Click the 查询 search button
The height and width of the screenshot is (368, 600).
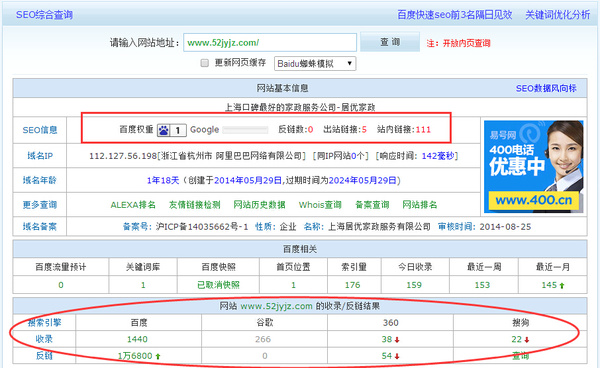(390, 42)
